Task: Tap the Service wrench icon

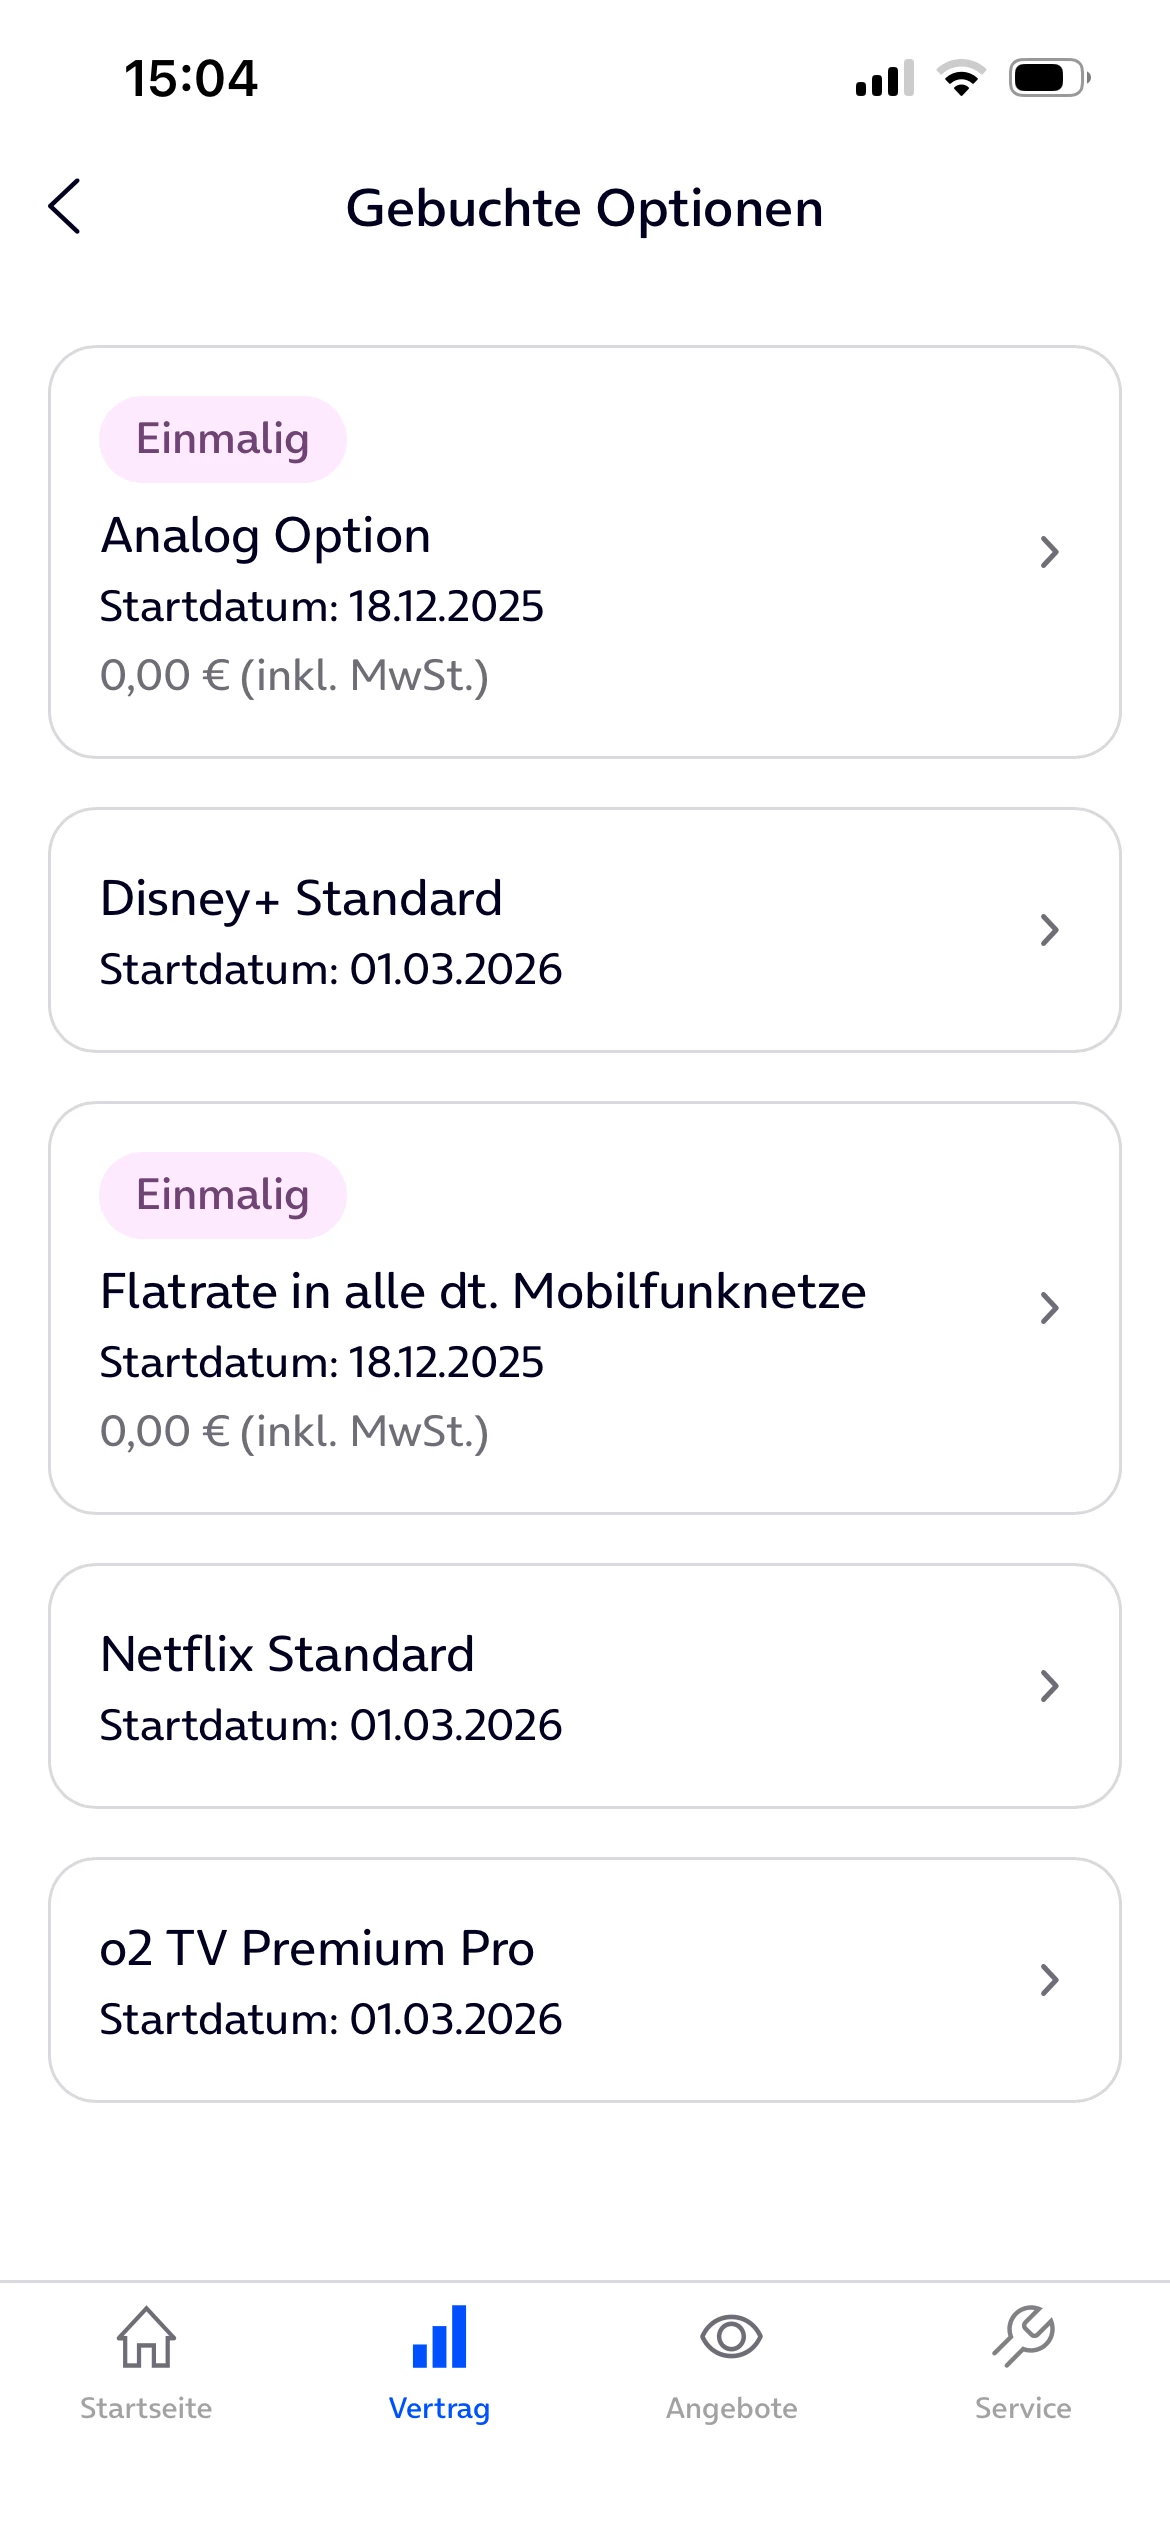Action: click(1023, 2337)
